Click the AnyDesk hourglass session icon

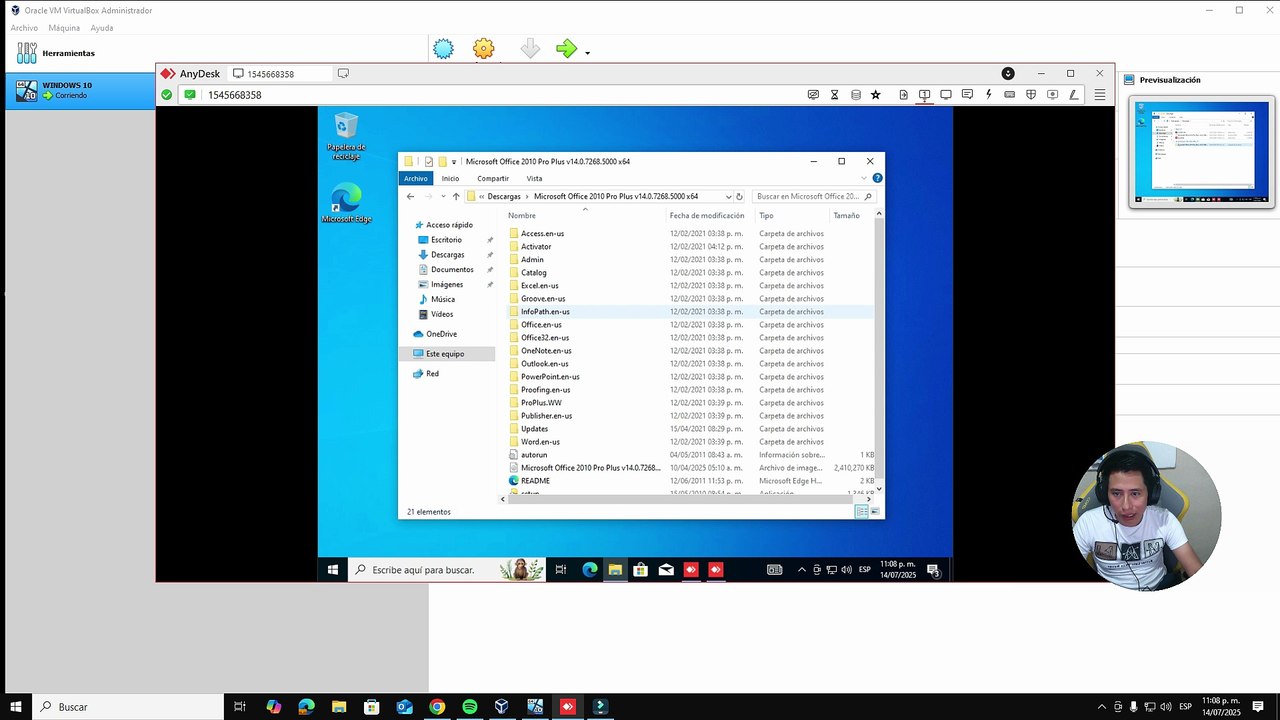tap(834, 95)
